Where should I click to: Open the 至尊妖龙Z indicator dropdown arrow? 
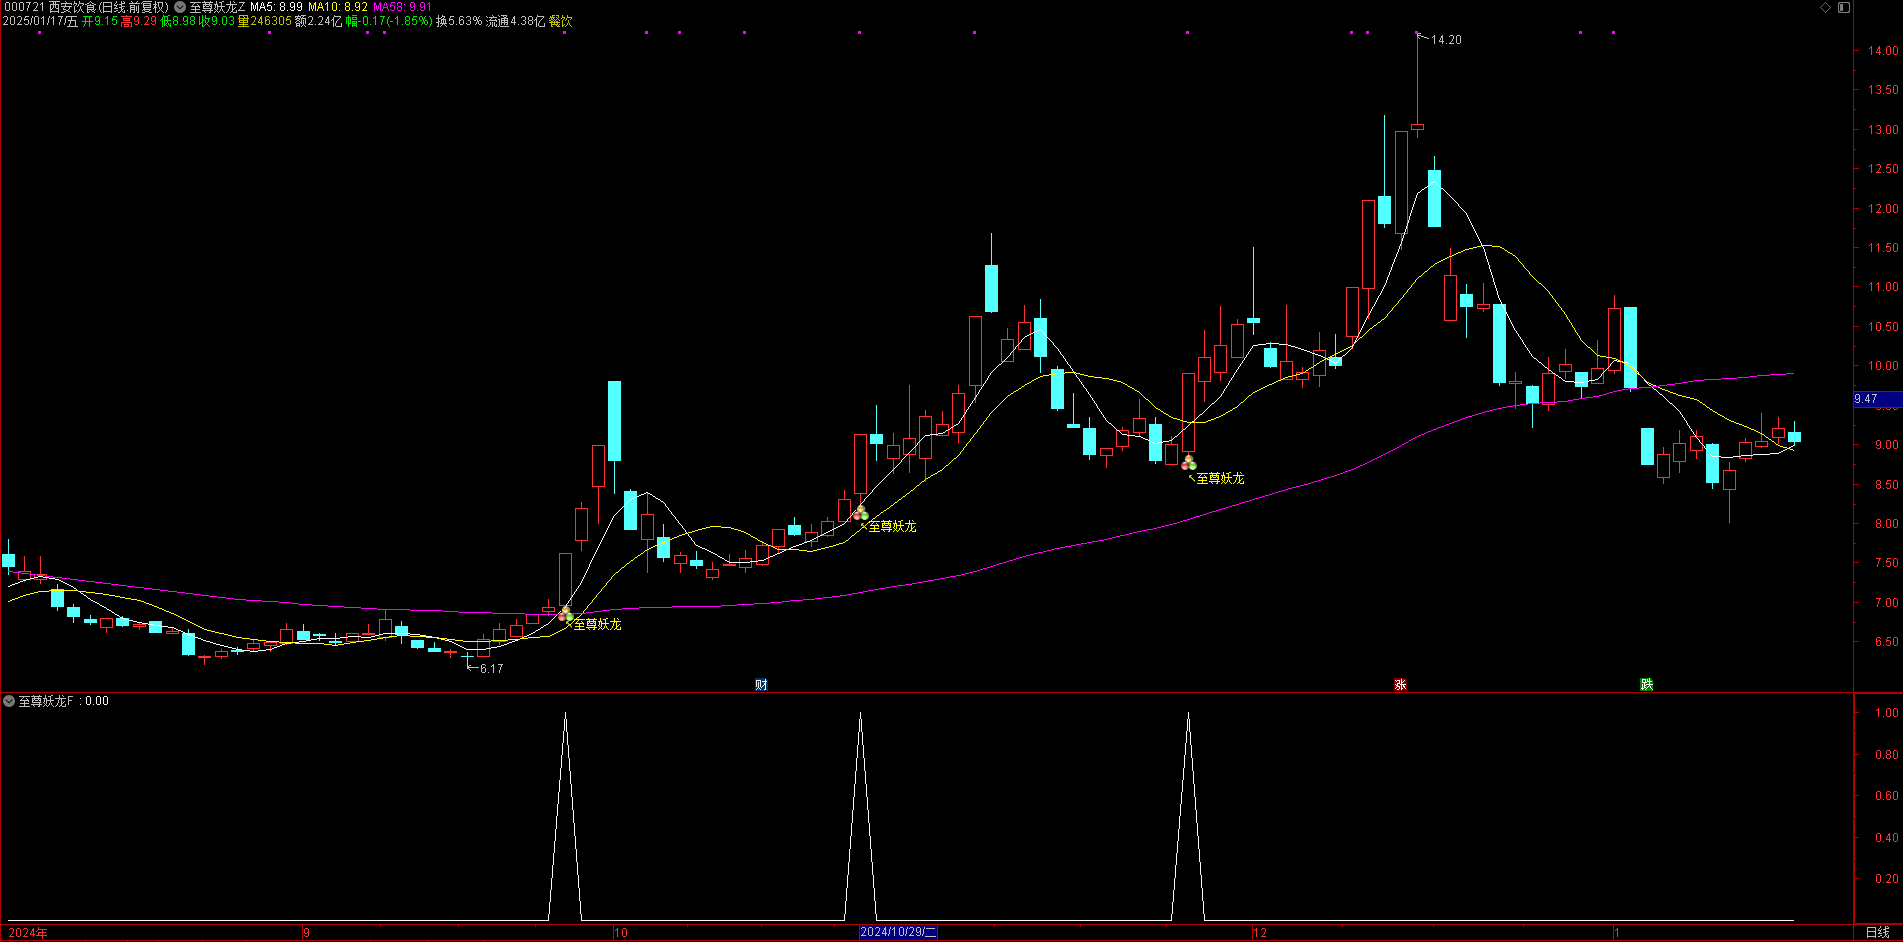pyautogui.click(x=180, y=7)
